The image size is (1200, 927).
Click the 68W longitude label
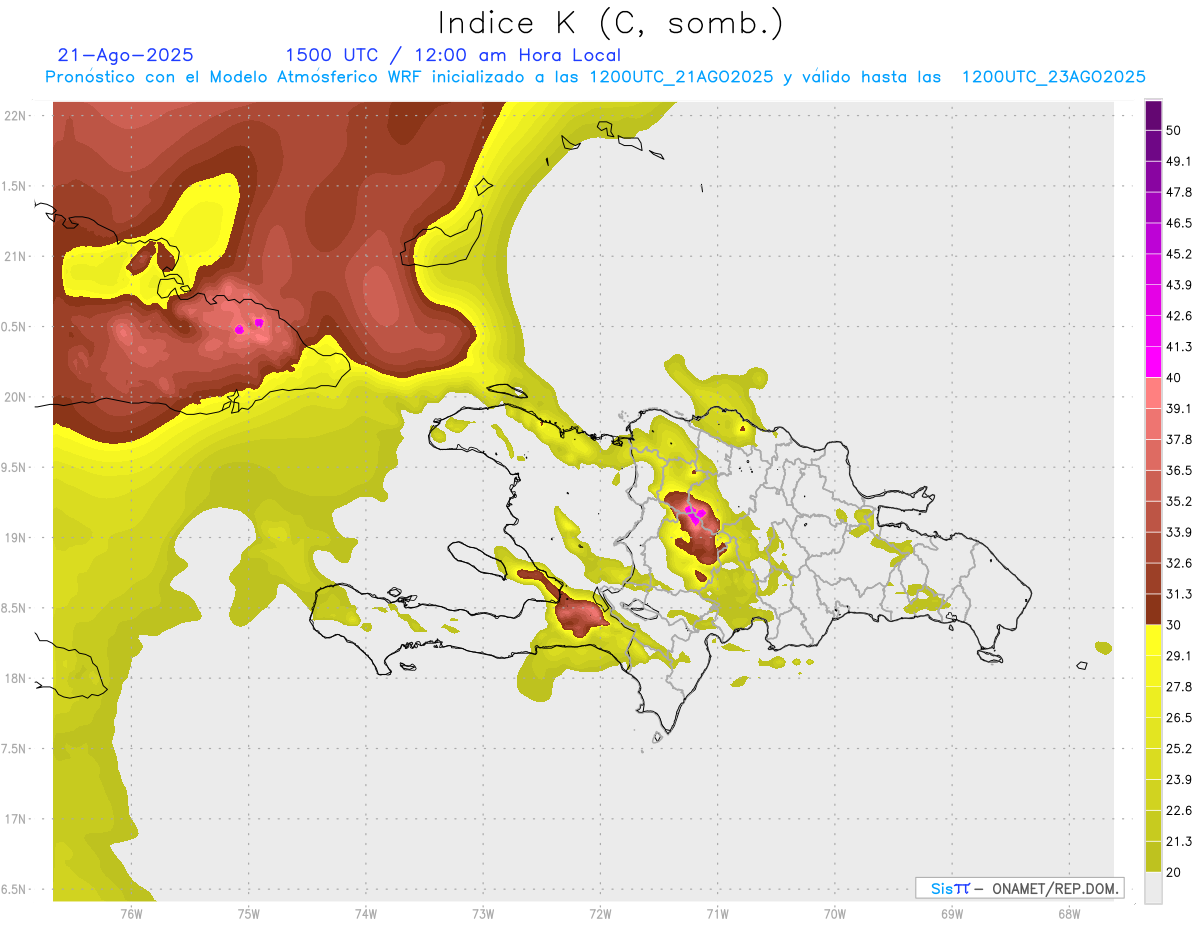[x=1069, y=913]
